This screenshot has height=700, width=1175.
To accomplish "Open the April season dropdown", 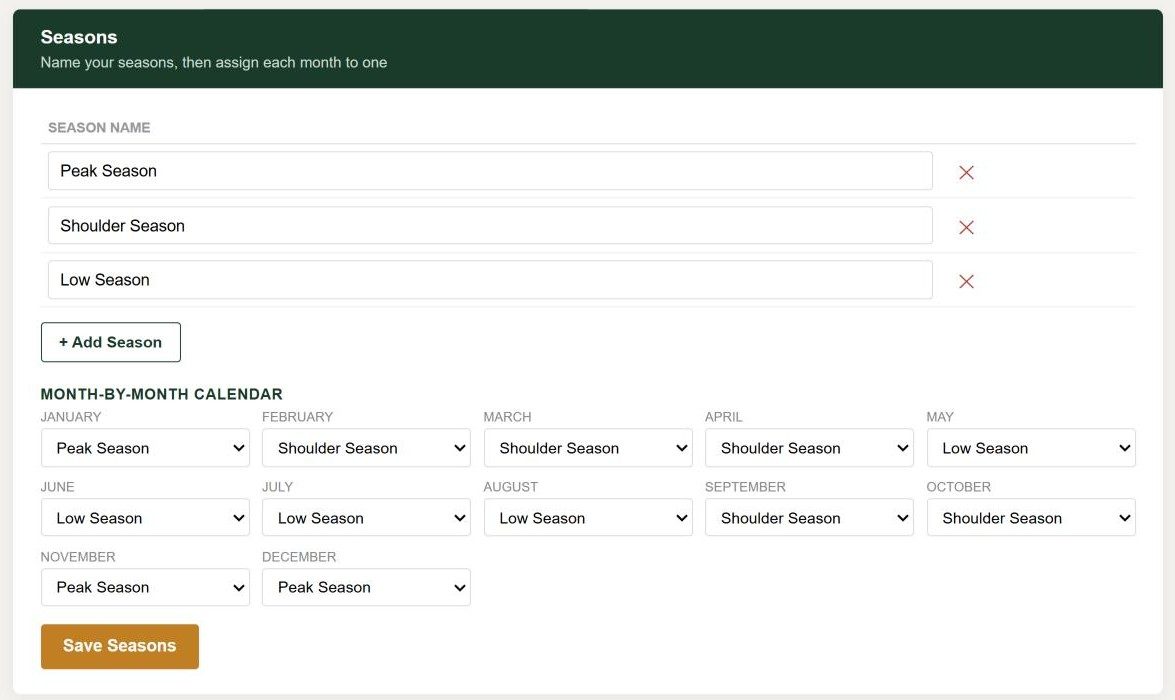I will [x=809, y=447].
